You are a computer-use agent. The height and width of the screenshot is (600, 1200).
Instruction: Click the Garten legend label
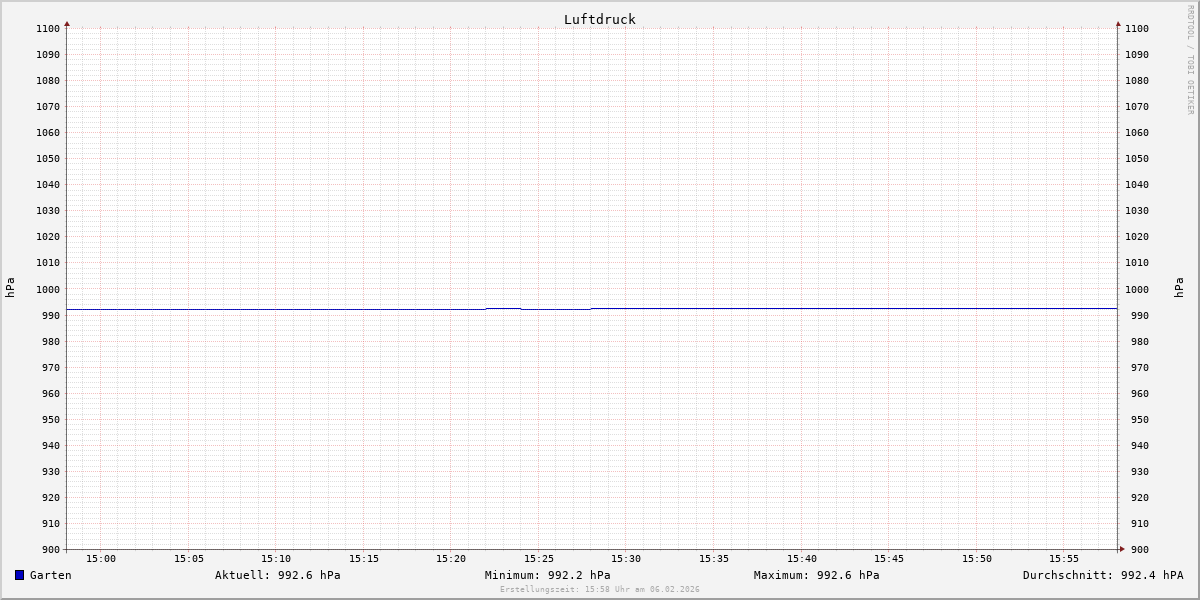click(50, 575)
